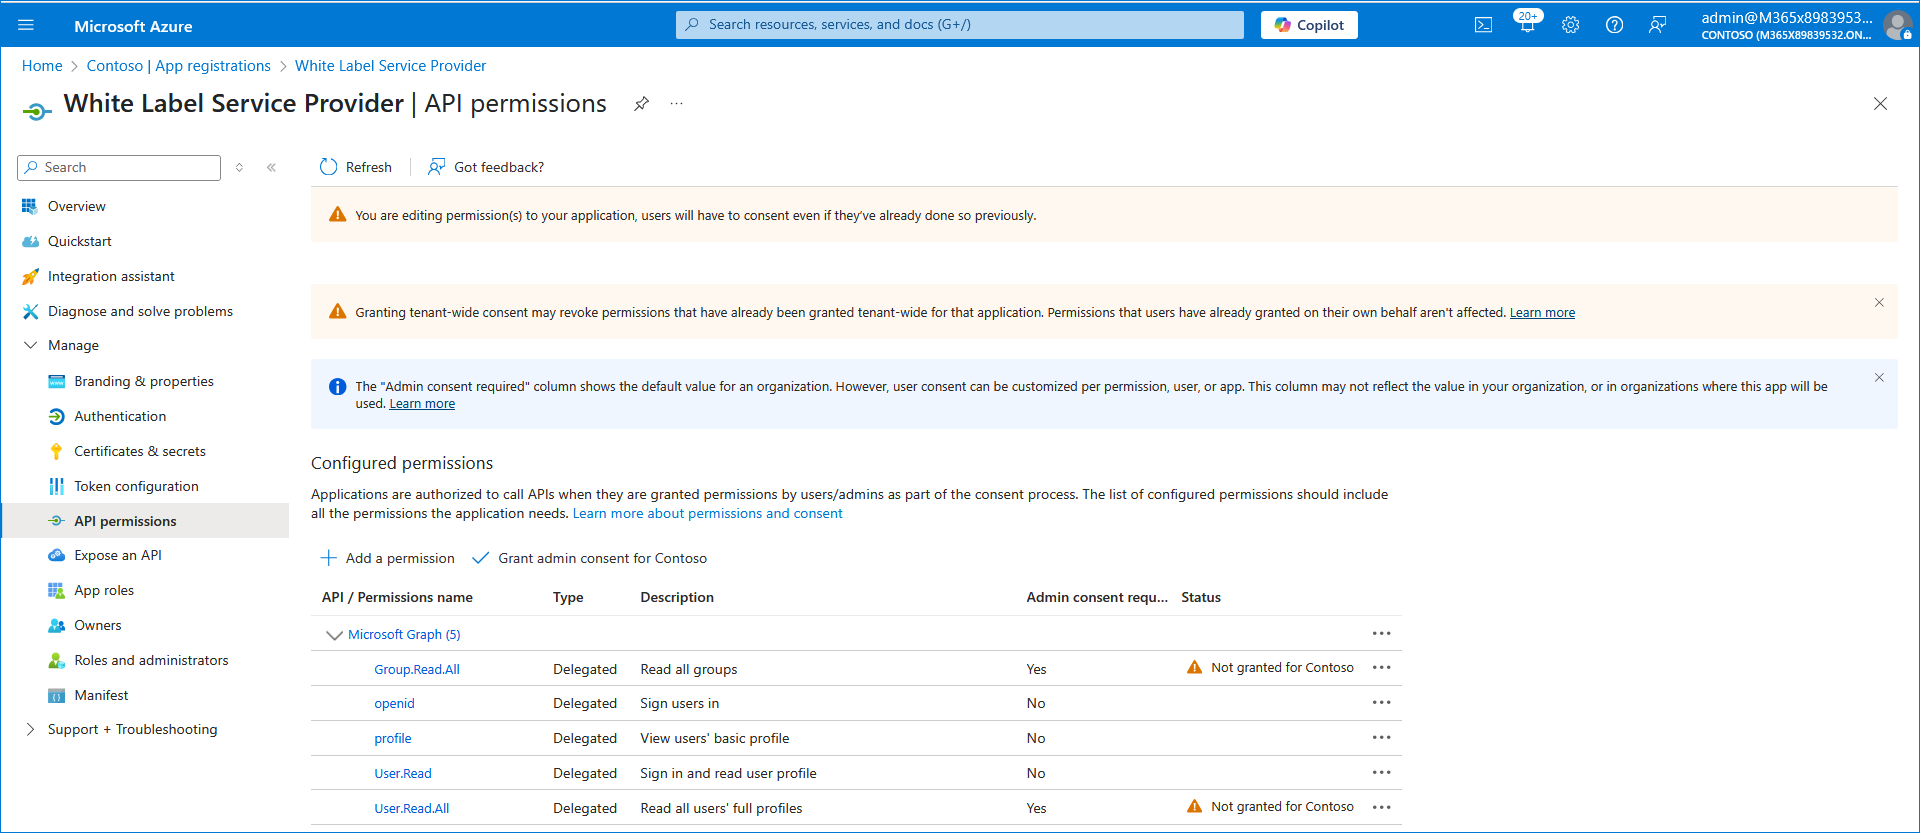Click the top search resources field
Screen dimensions: 1920x833
coord(960,25)
